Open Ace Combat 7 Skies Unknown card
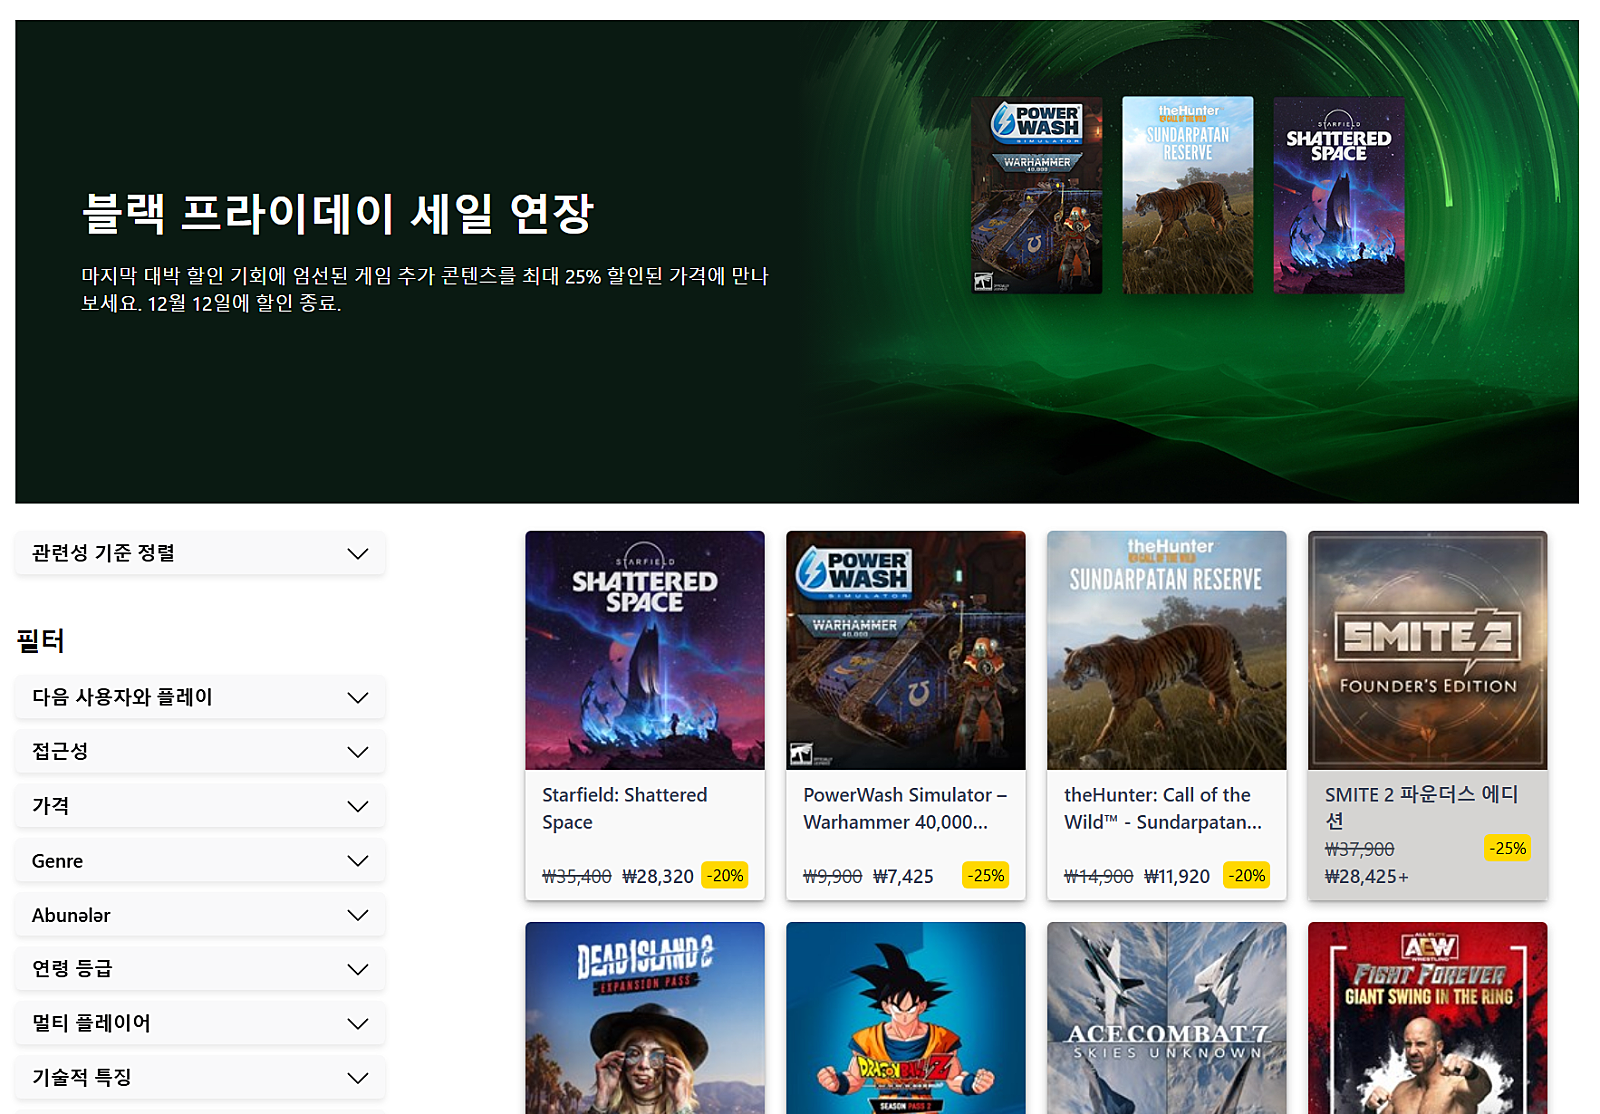Viewport: 1600px width, 1114px height. coord(1167,1018)
